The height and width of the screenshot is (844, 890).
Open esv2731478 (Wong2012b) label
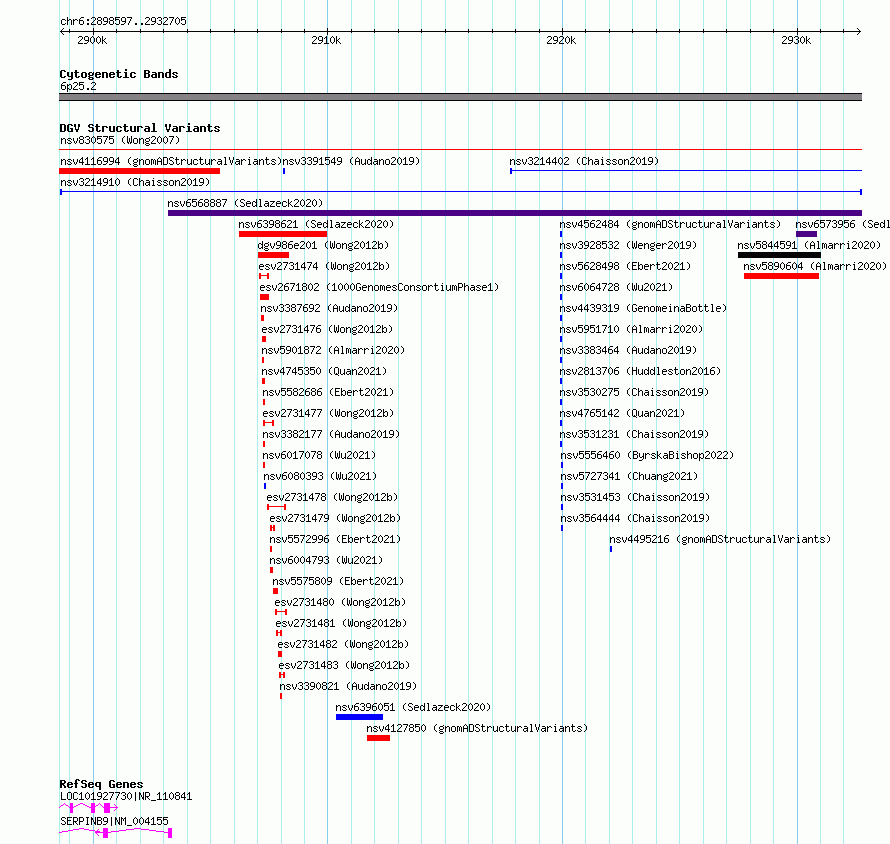[x=332, y=497]
